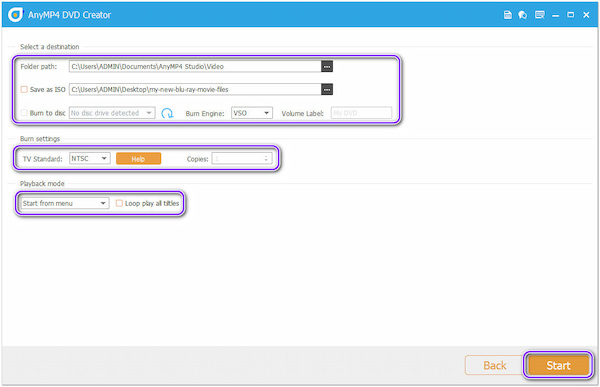This screenshot has width=600, height=387.
Task: Open the disc drive dropdown
Action: [x=112, y=113]
